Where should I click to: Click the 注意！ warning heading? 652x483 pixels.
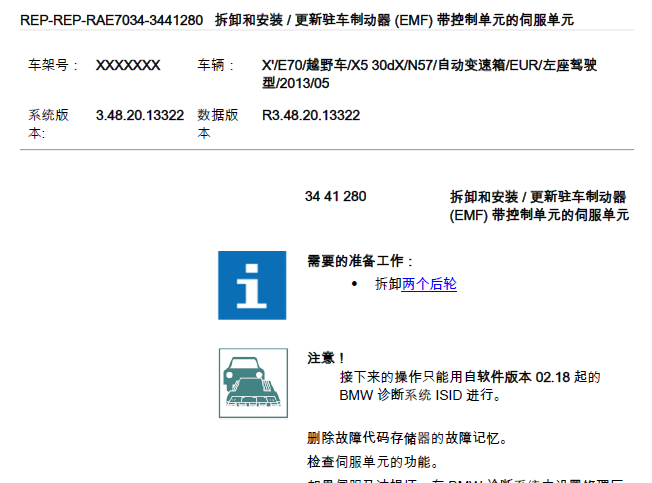(x=326, y=357)
